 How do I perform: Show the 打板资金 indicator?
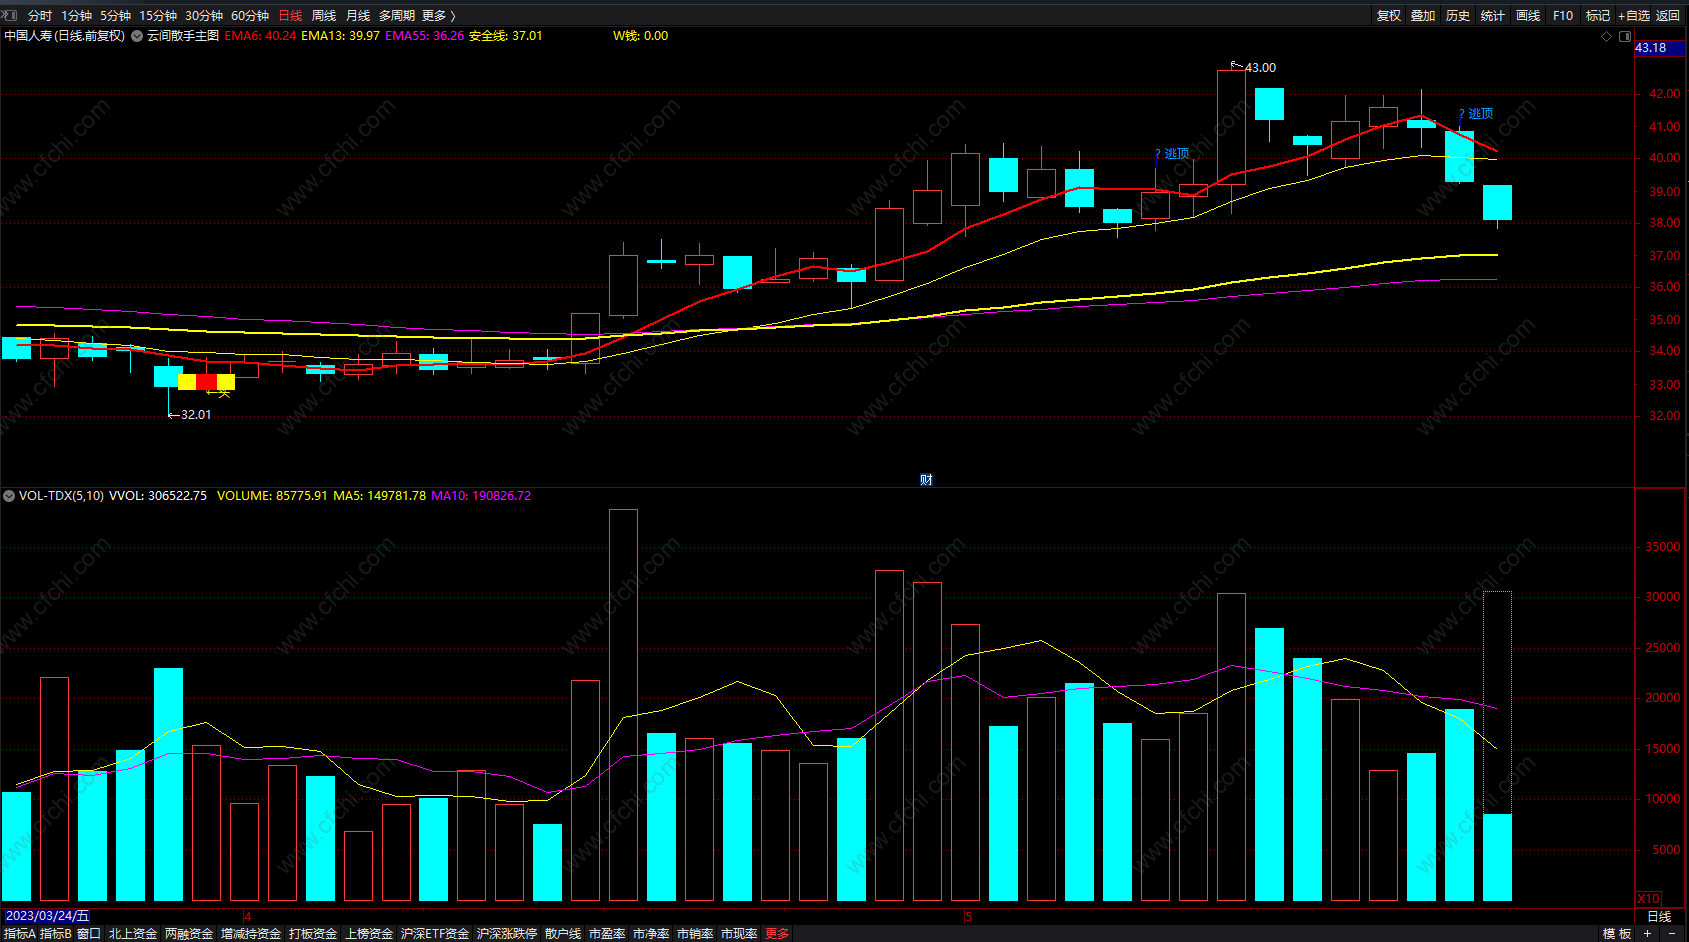(x=313, y=934)
